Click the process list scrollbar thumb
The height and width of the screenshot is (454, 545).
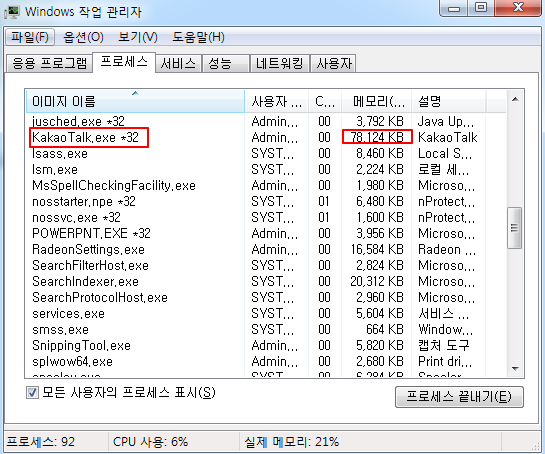coord(514,228)
